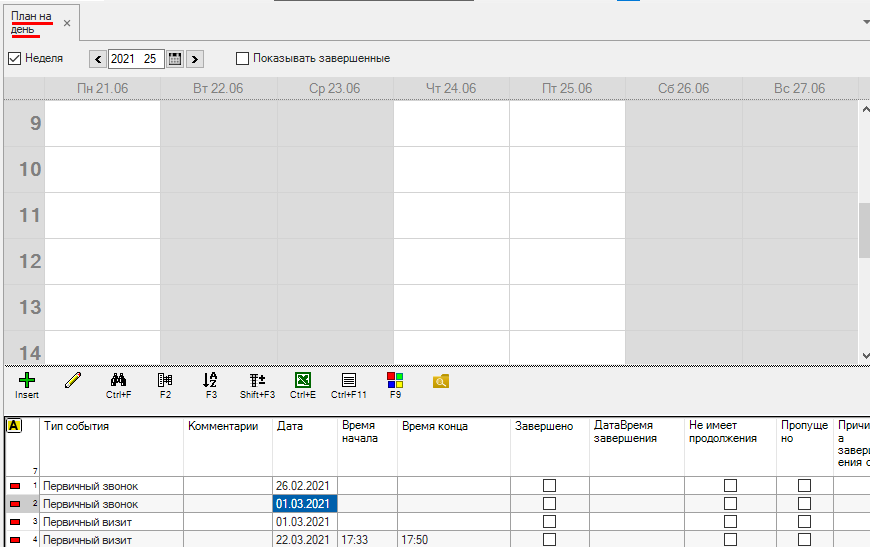The image size is (870, 547).
Task: Click the yellow folder search icon
Action: point(441,381)
